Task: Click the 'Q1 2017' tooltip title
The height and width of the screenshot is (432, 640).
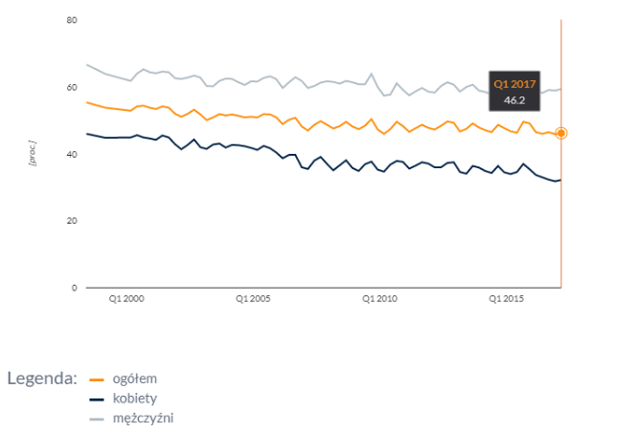Action: 514,84
